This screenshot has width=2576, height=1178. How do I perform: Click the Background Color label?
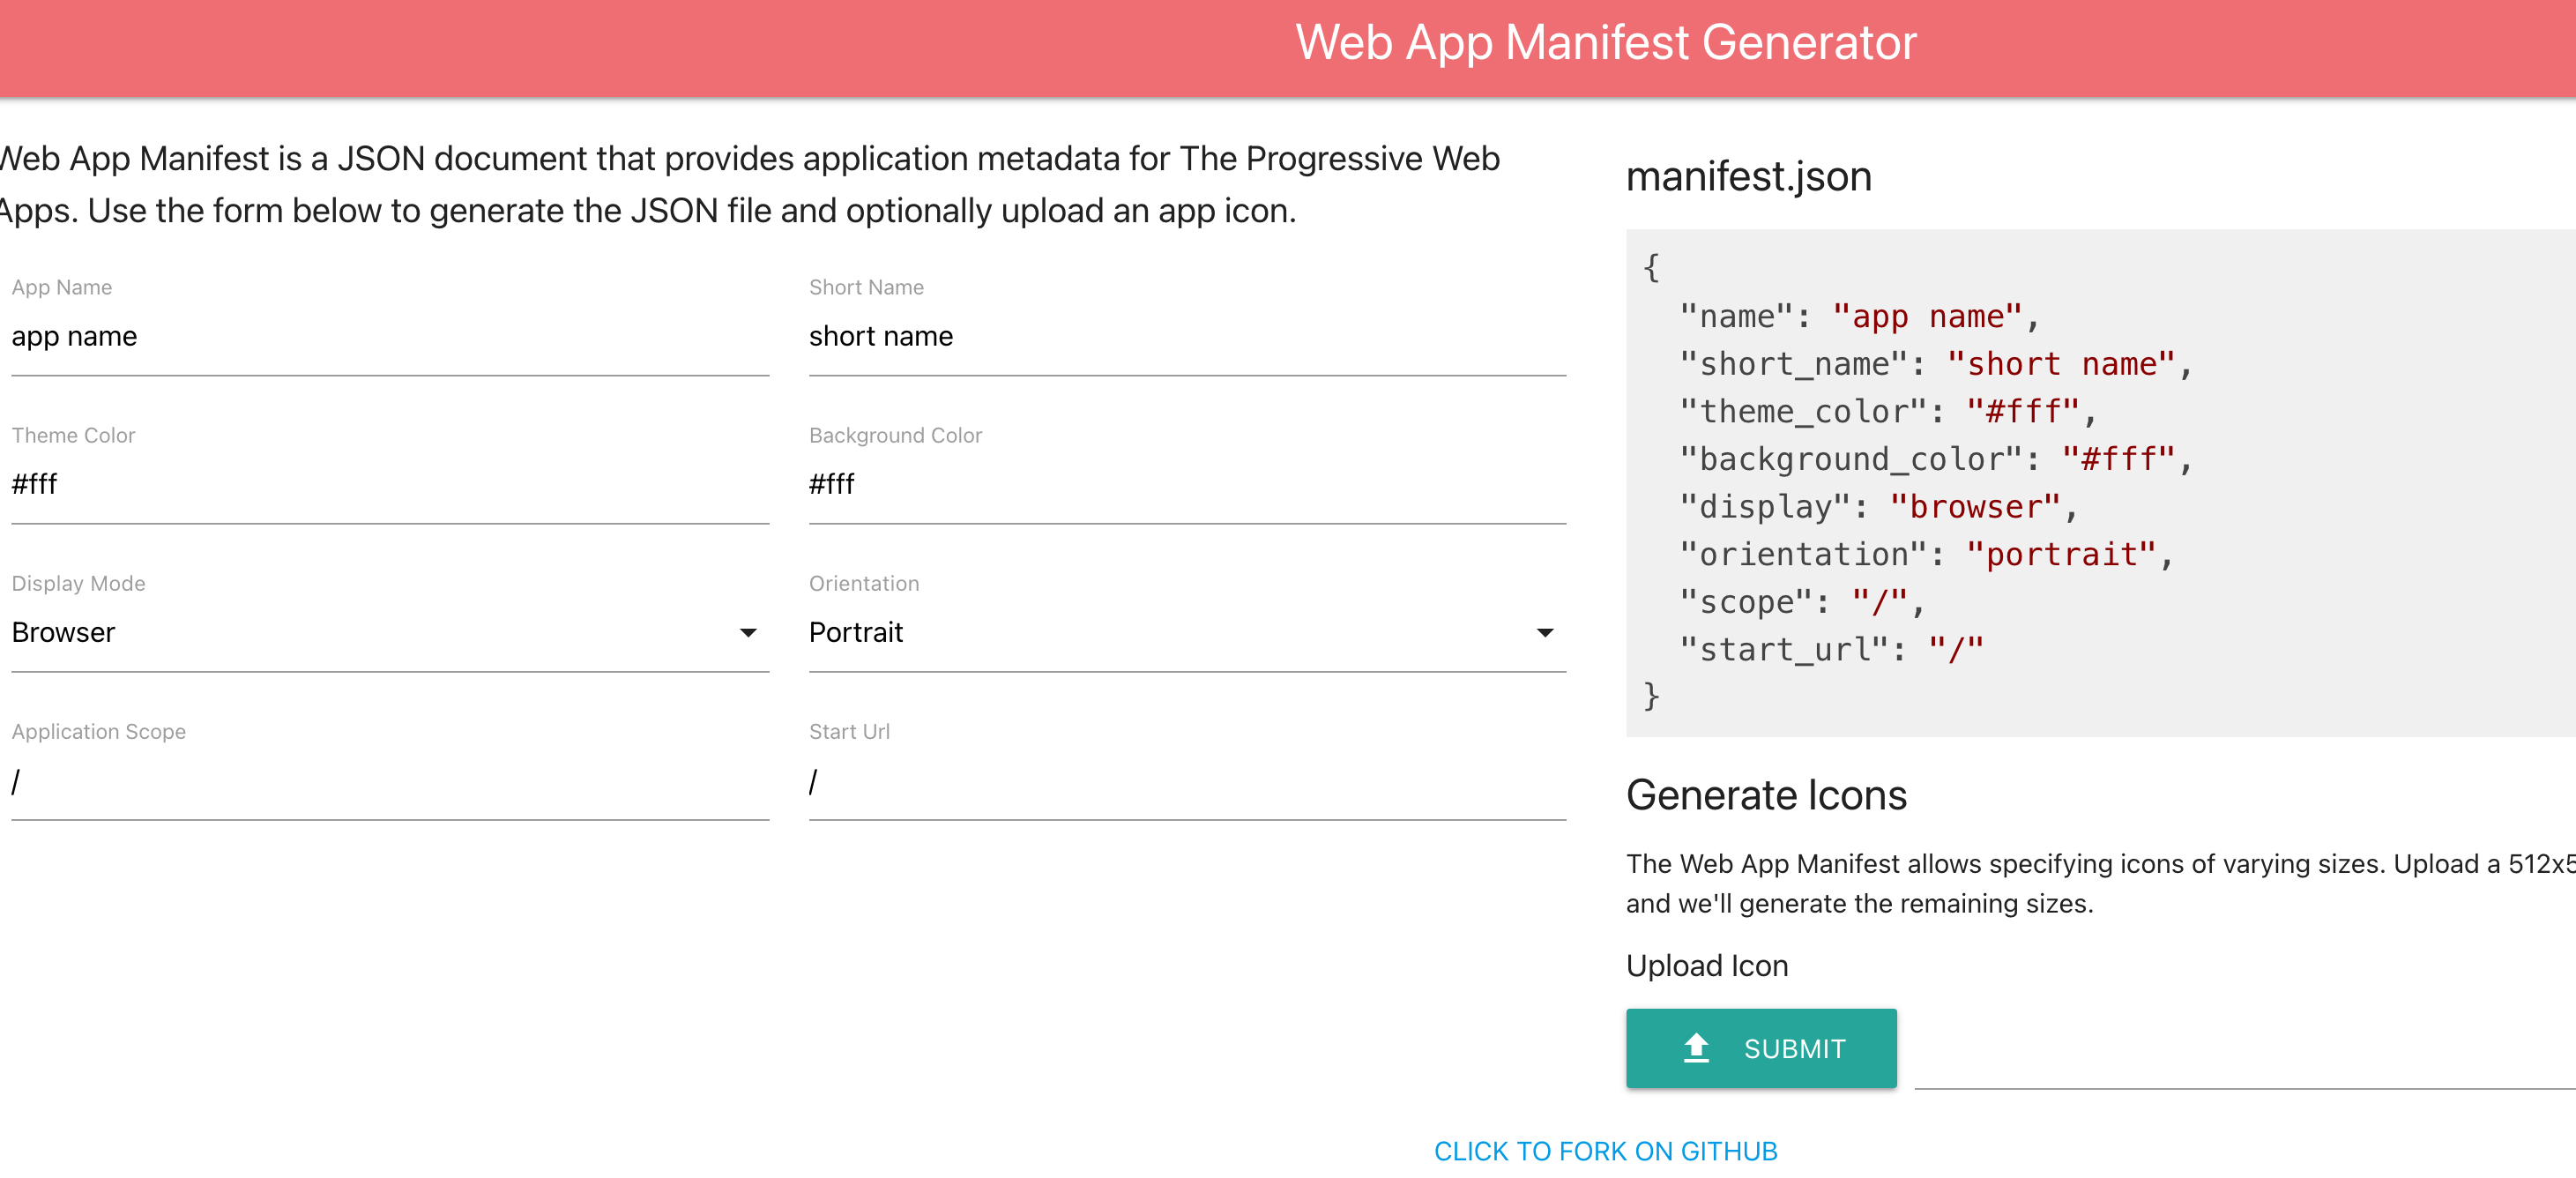tap(895, 436)
